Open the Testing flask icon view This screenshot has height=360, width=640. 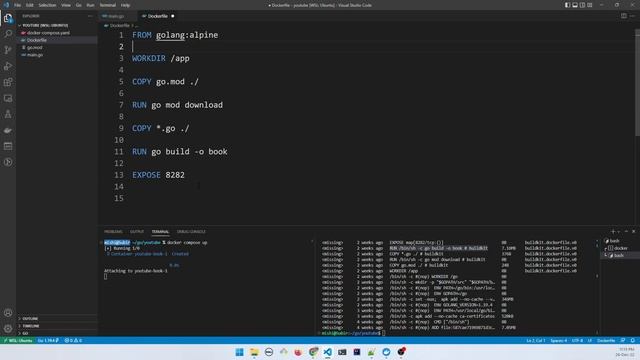point(8,114)
